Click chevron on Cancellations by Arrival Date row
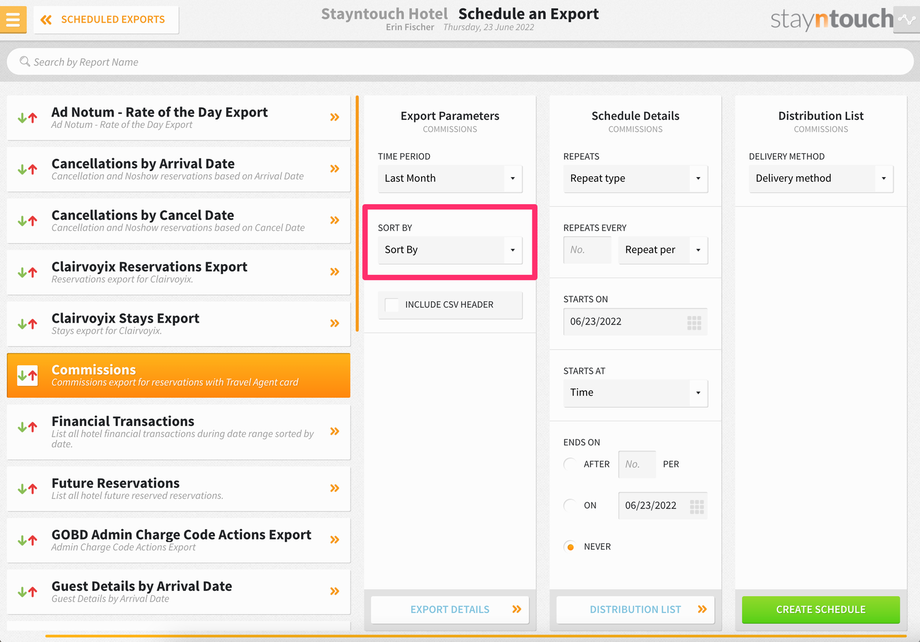The image size is (920, 642). click(x=334, y=169)
